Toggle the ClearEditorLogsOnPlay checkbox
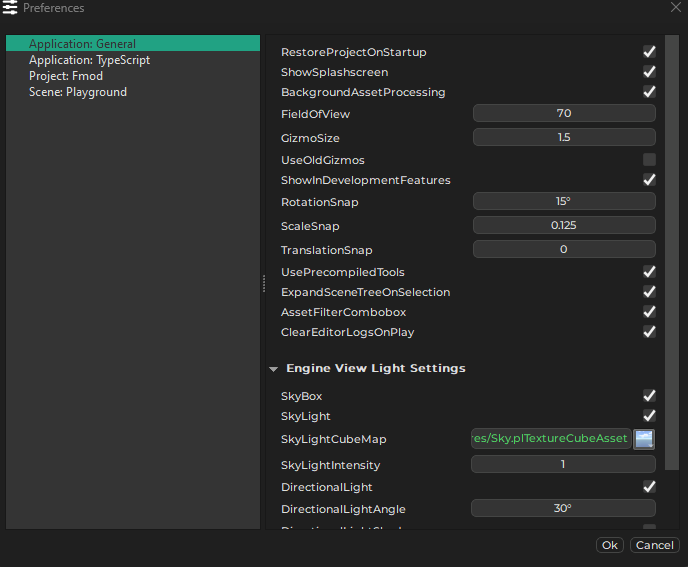688x567 pixels. (649, 332)
